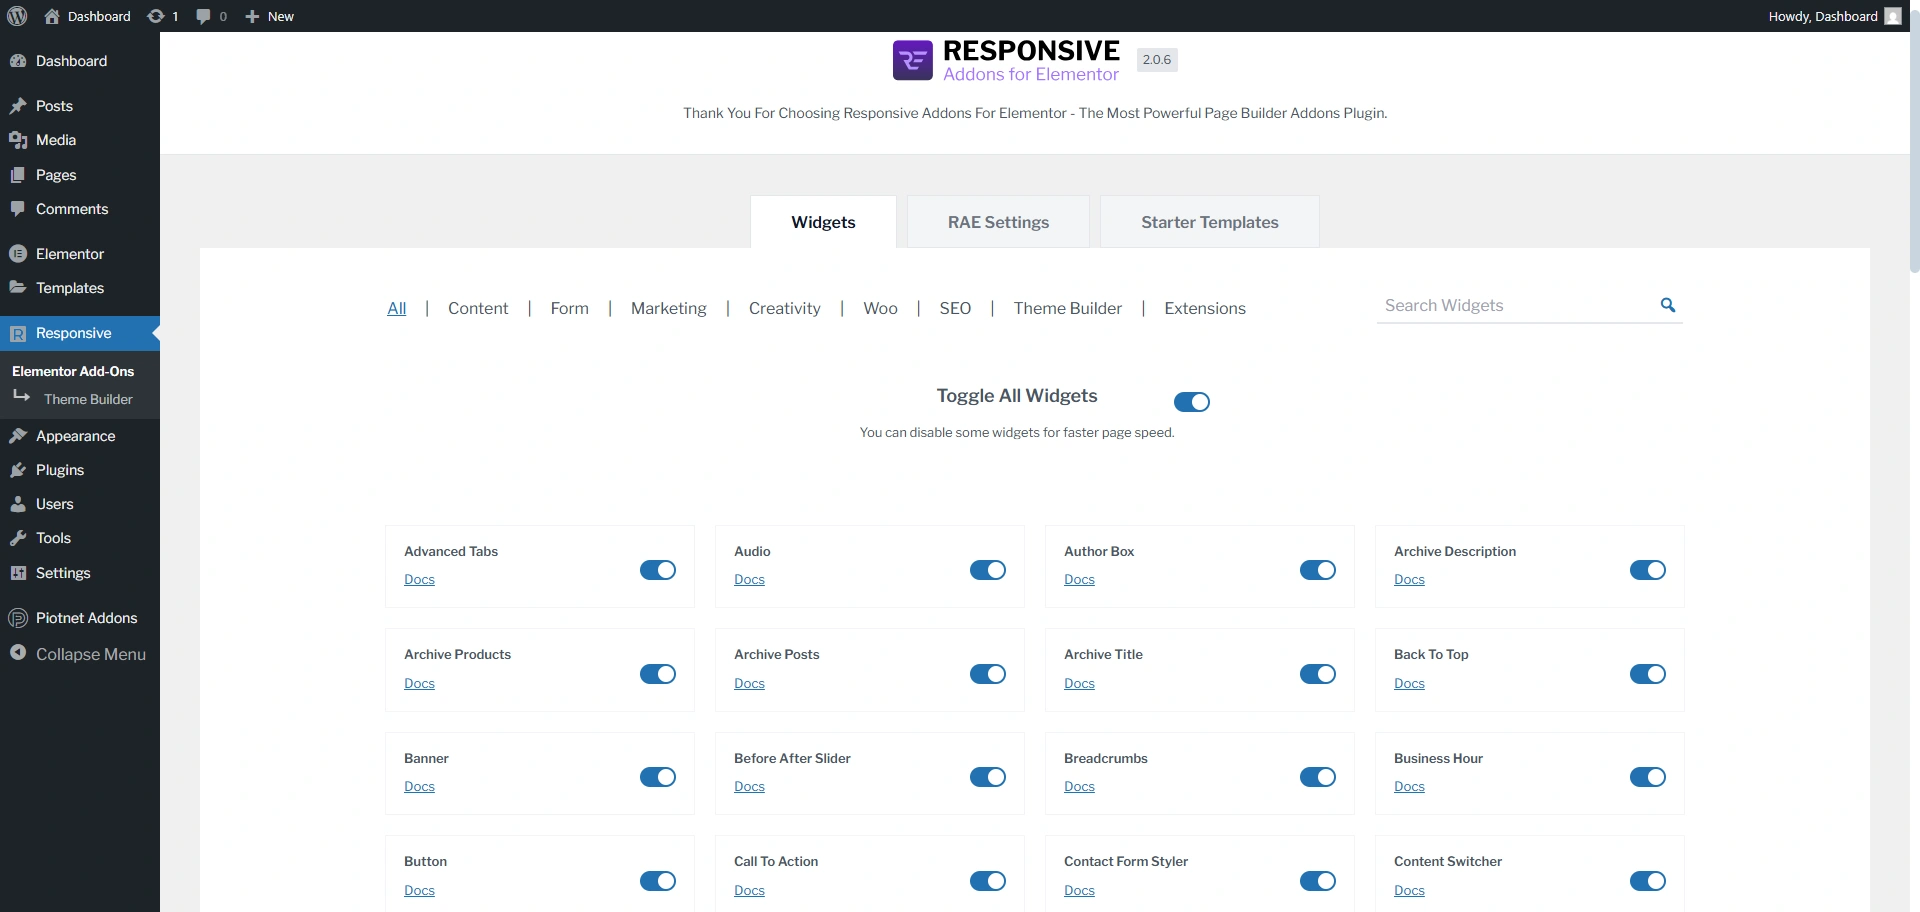Filter widgets by Theme Builder category
The width and height of the screenshot is (1920, 912).
click(x=1068, y=308)
